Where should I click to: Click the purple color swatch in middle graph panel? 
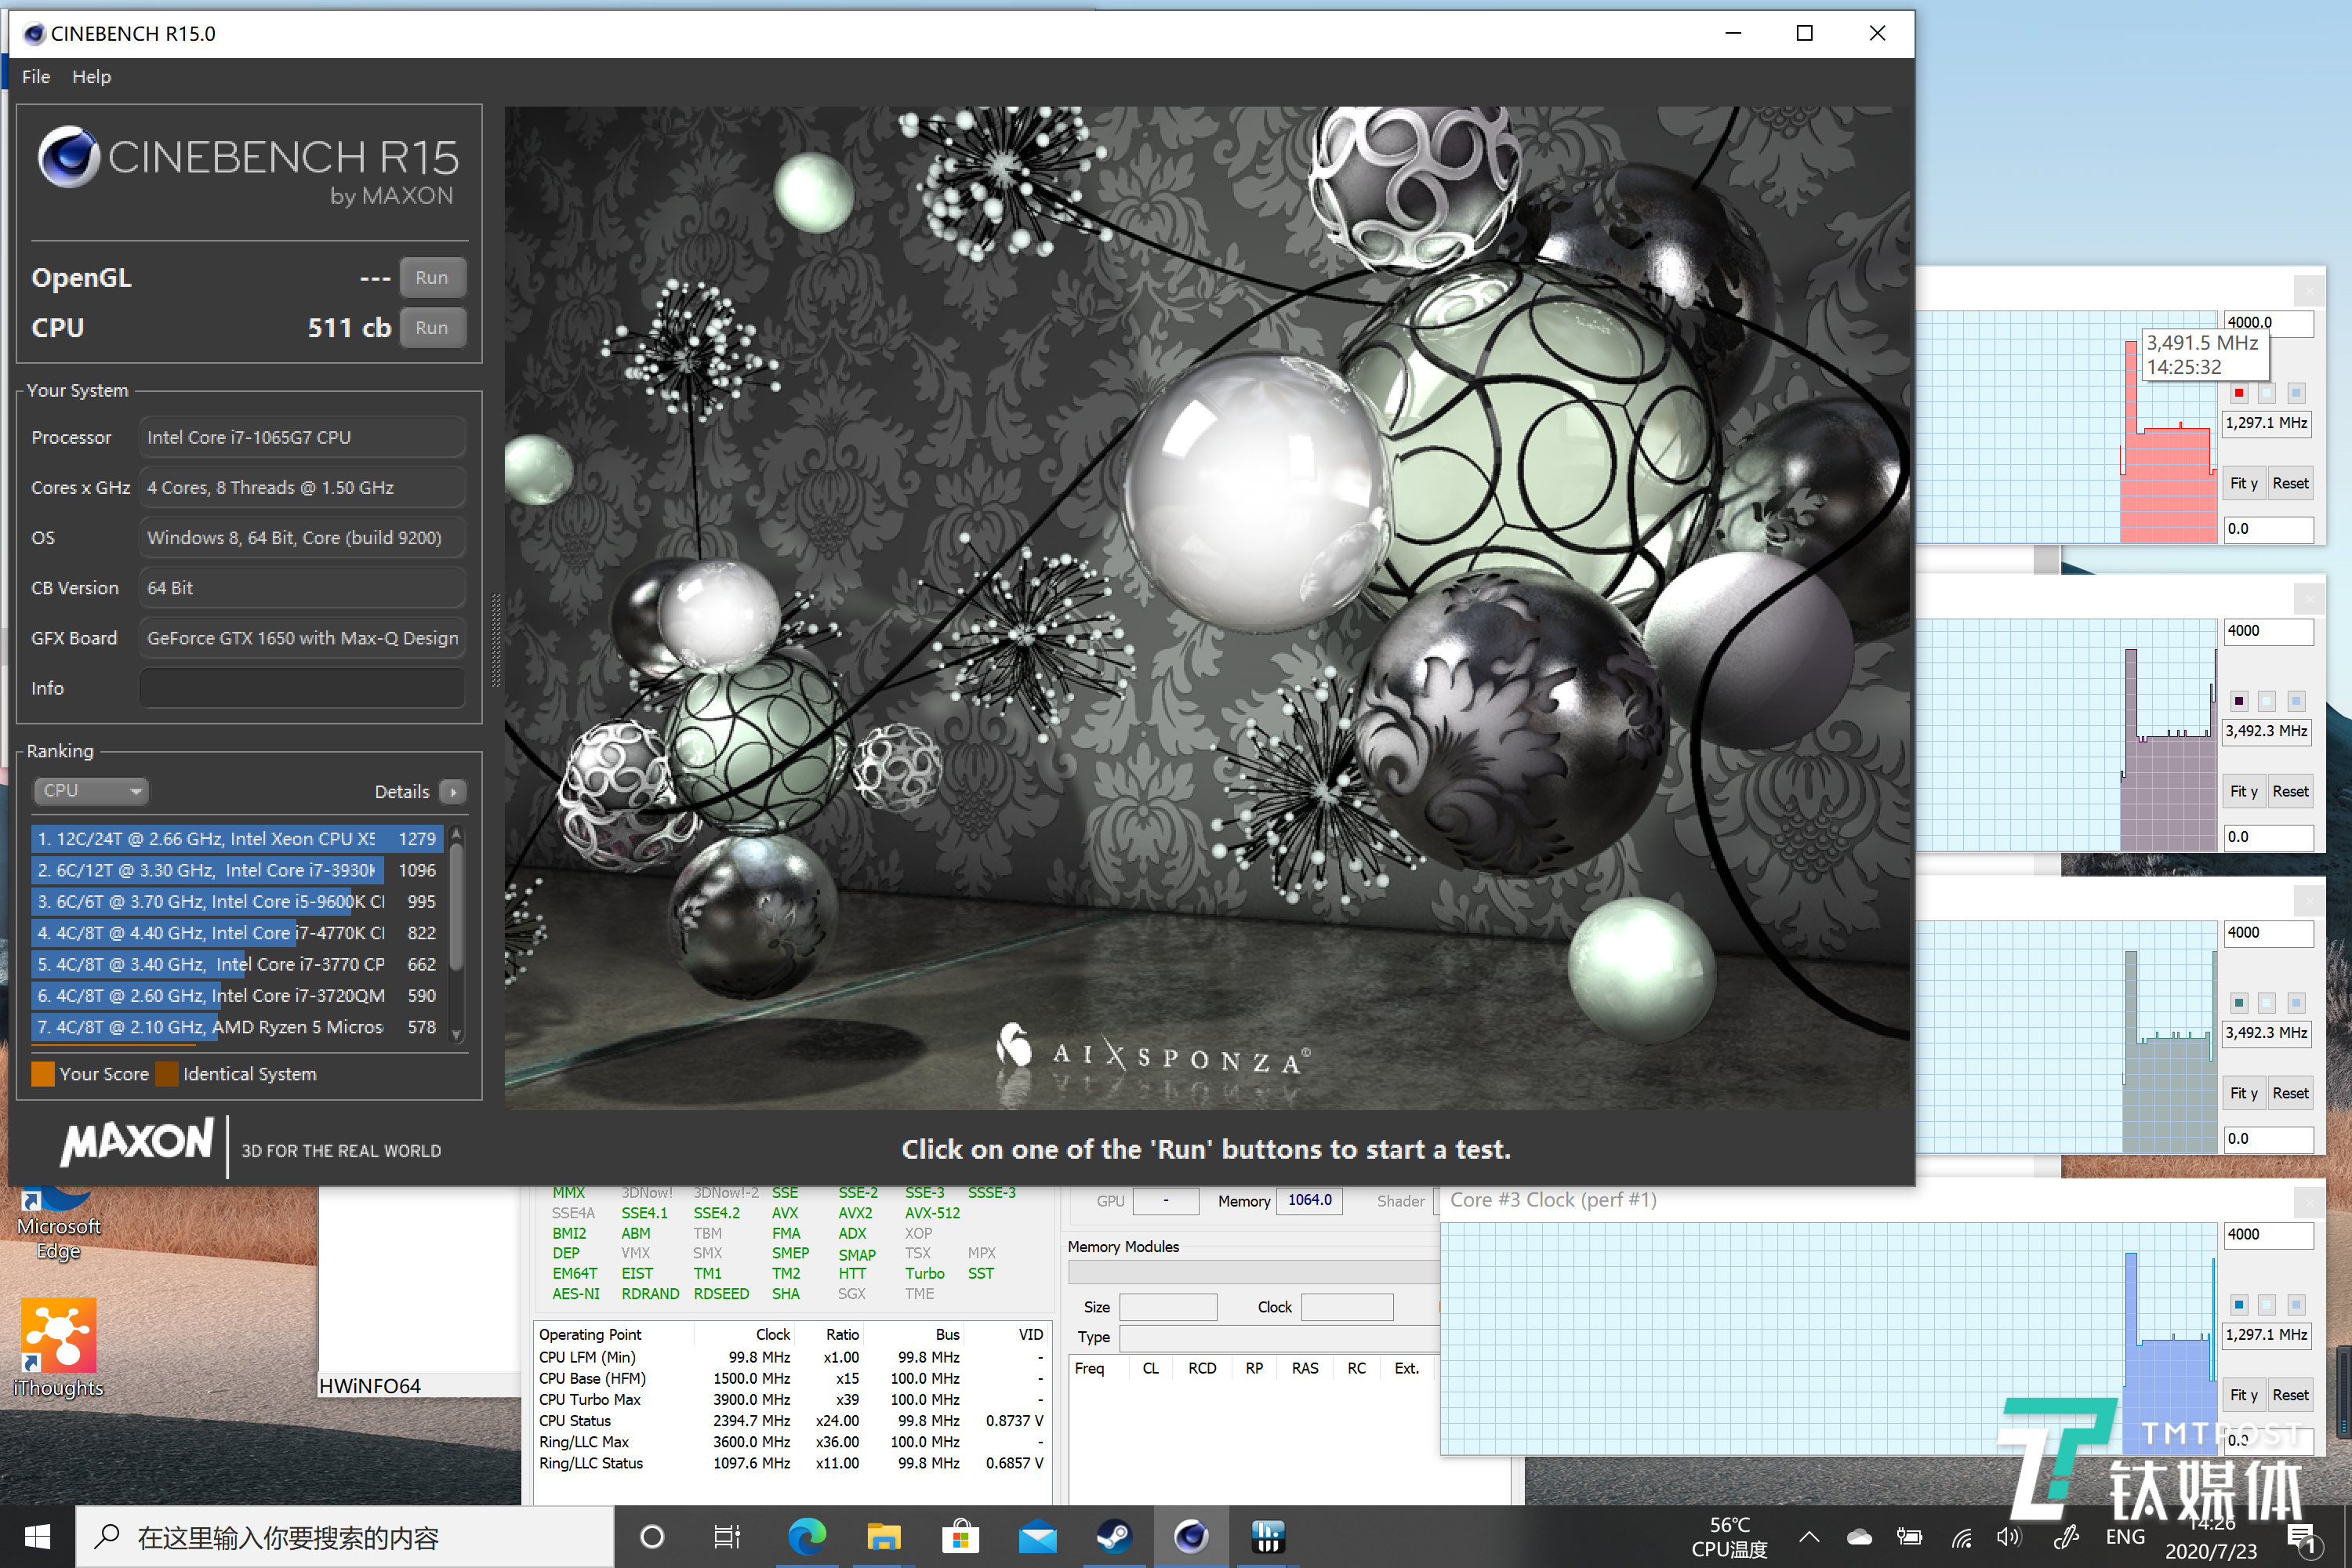(x=2238, y=700)
